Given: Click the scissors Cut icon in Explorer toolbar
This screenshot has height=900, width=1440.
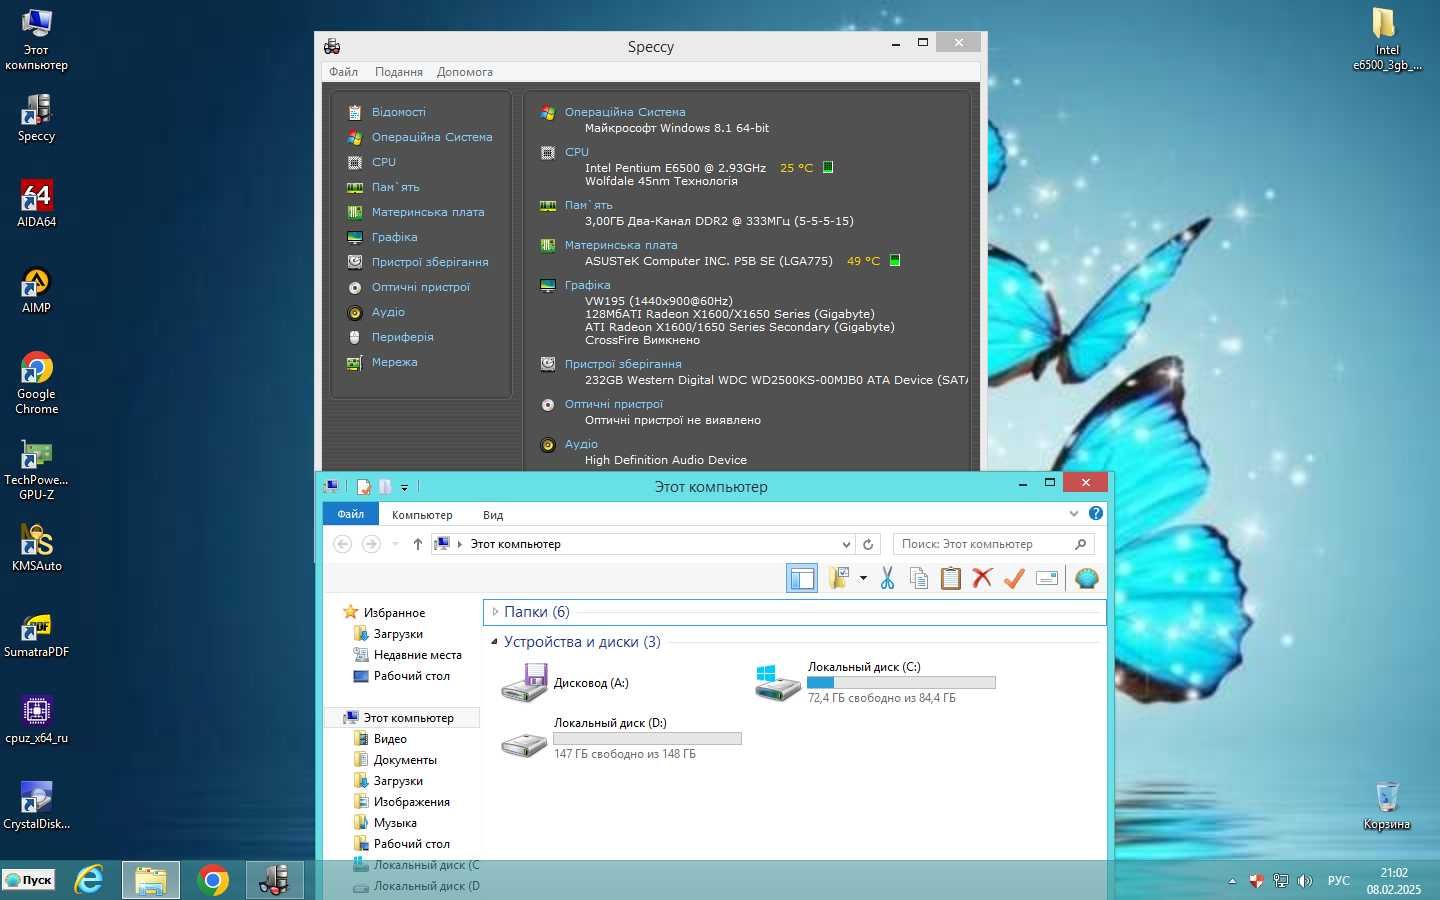Looking at the screenshot, I should [887, 578].
